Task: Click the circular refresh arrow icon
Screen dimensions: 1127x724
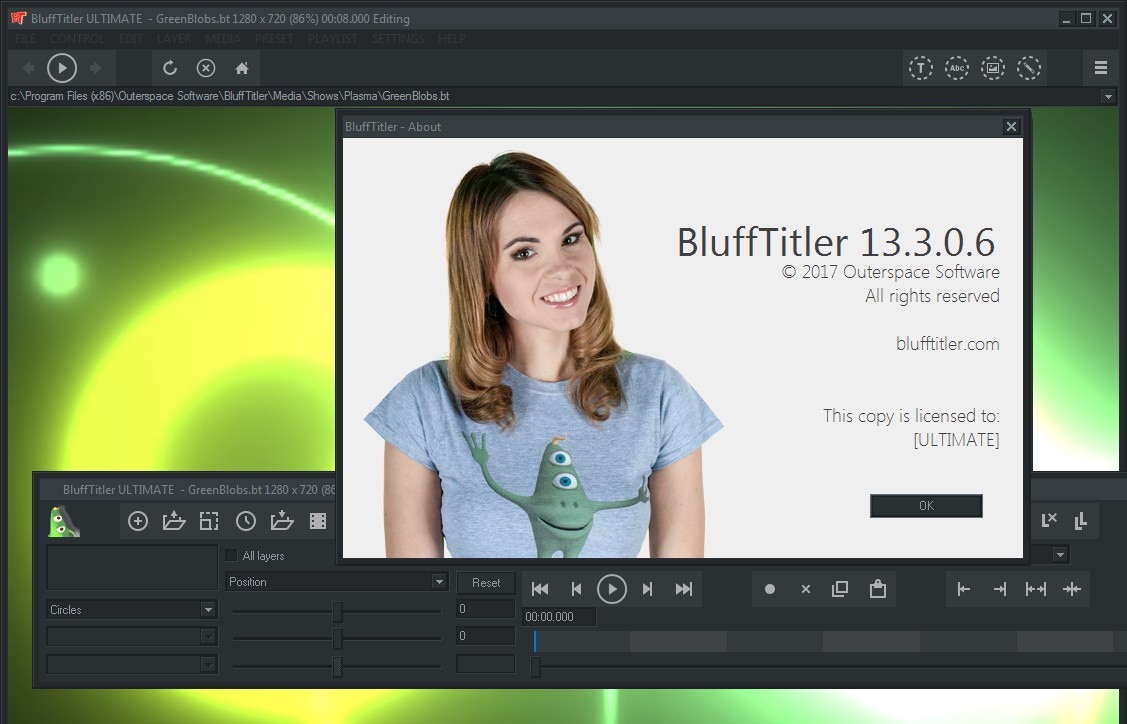Action: click(x=170, y=68)
